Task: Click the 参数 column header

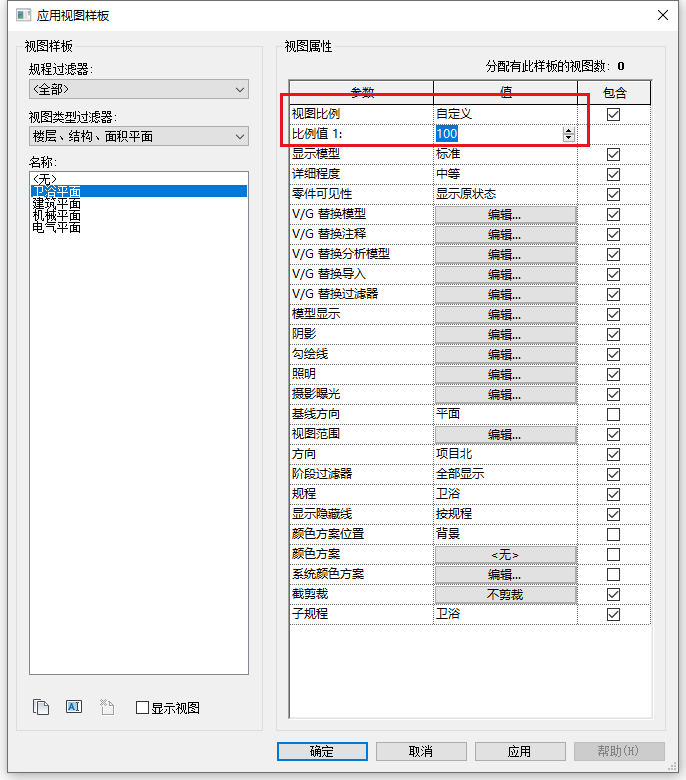Action: 362,93
